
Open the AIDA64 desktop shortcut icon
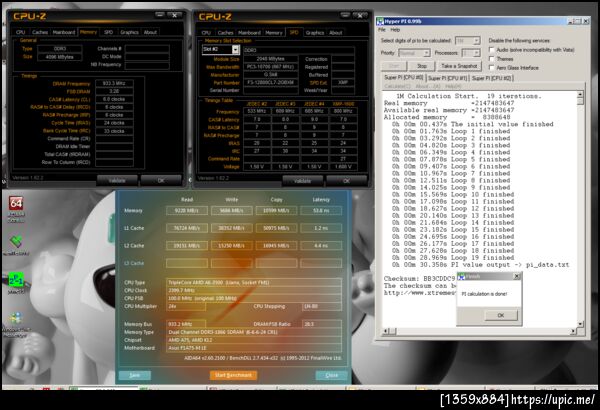click(x=16, y=204)
